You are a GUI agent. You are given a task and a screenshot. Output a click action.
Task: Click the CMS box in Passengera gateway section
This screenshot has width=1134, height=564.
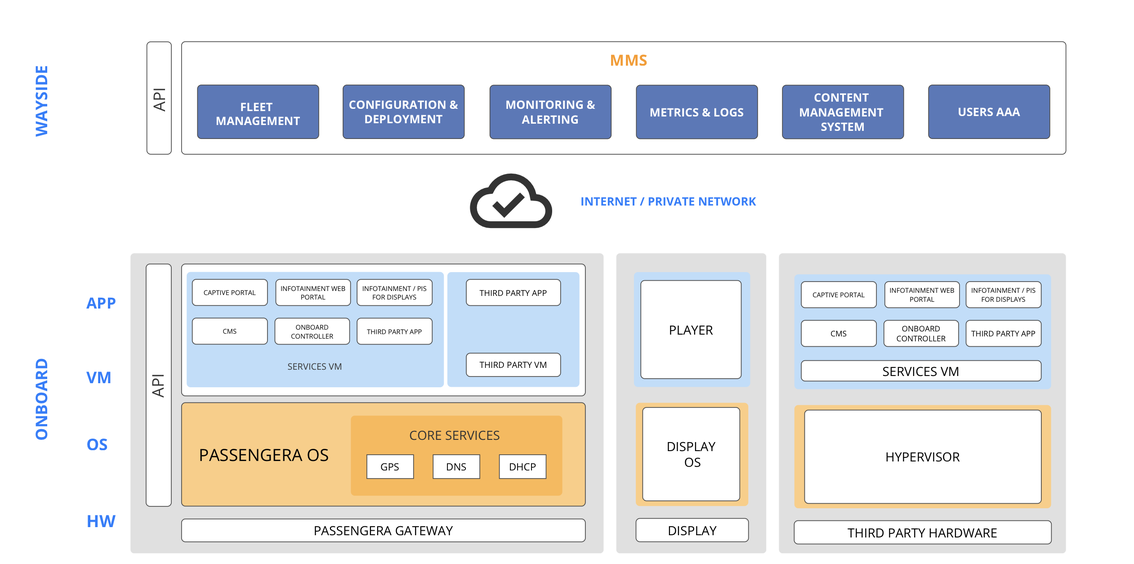click(x=229, y=331)
